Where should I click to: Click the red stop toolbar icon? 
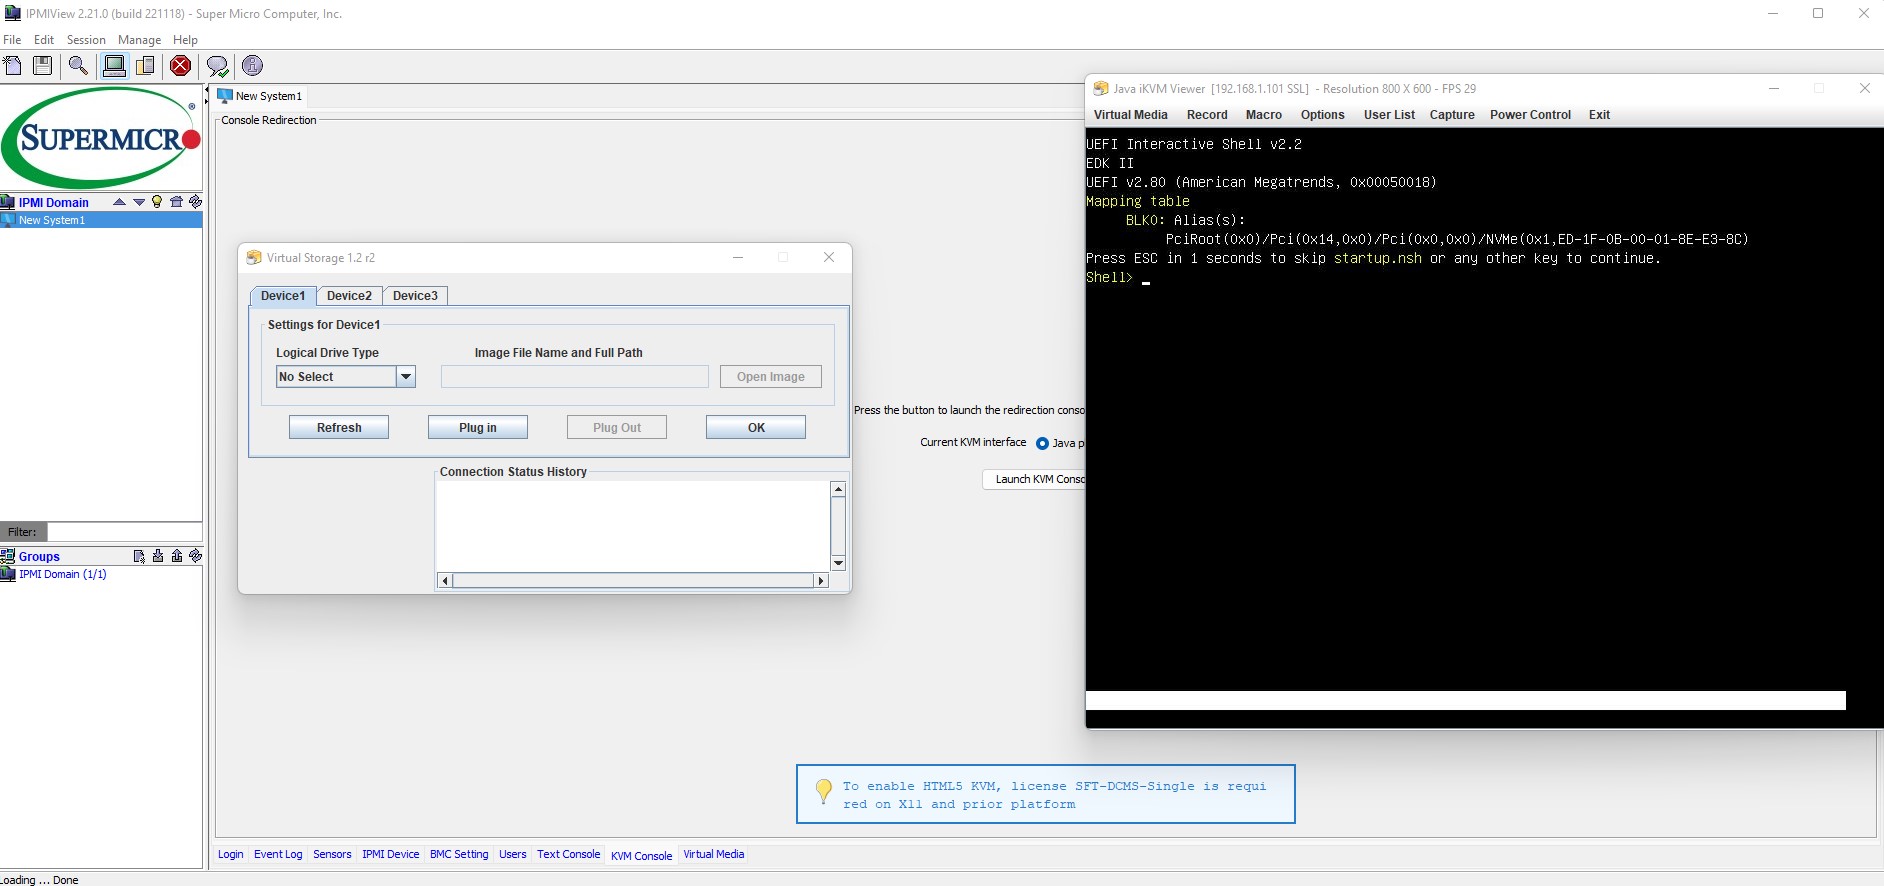180,66
